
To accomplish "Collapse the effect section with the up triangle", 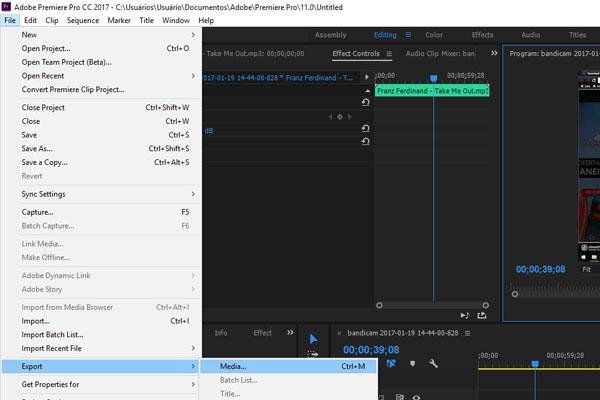I will coord(367,91).
